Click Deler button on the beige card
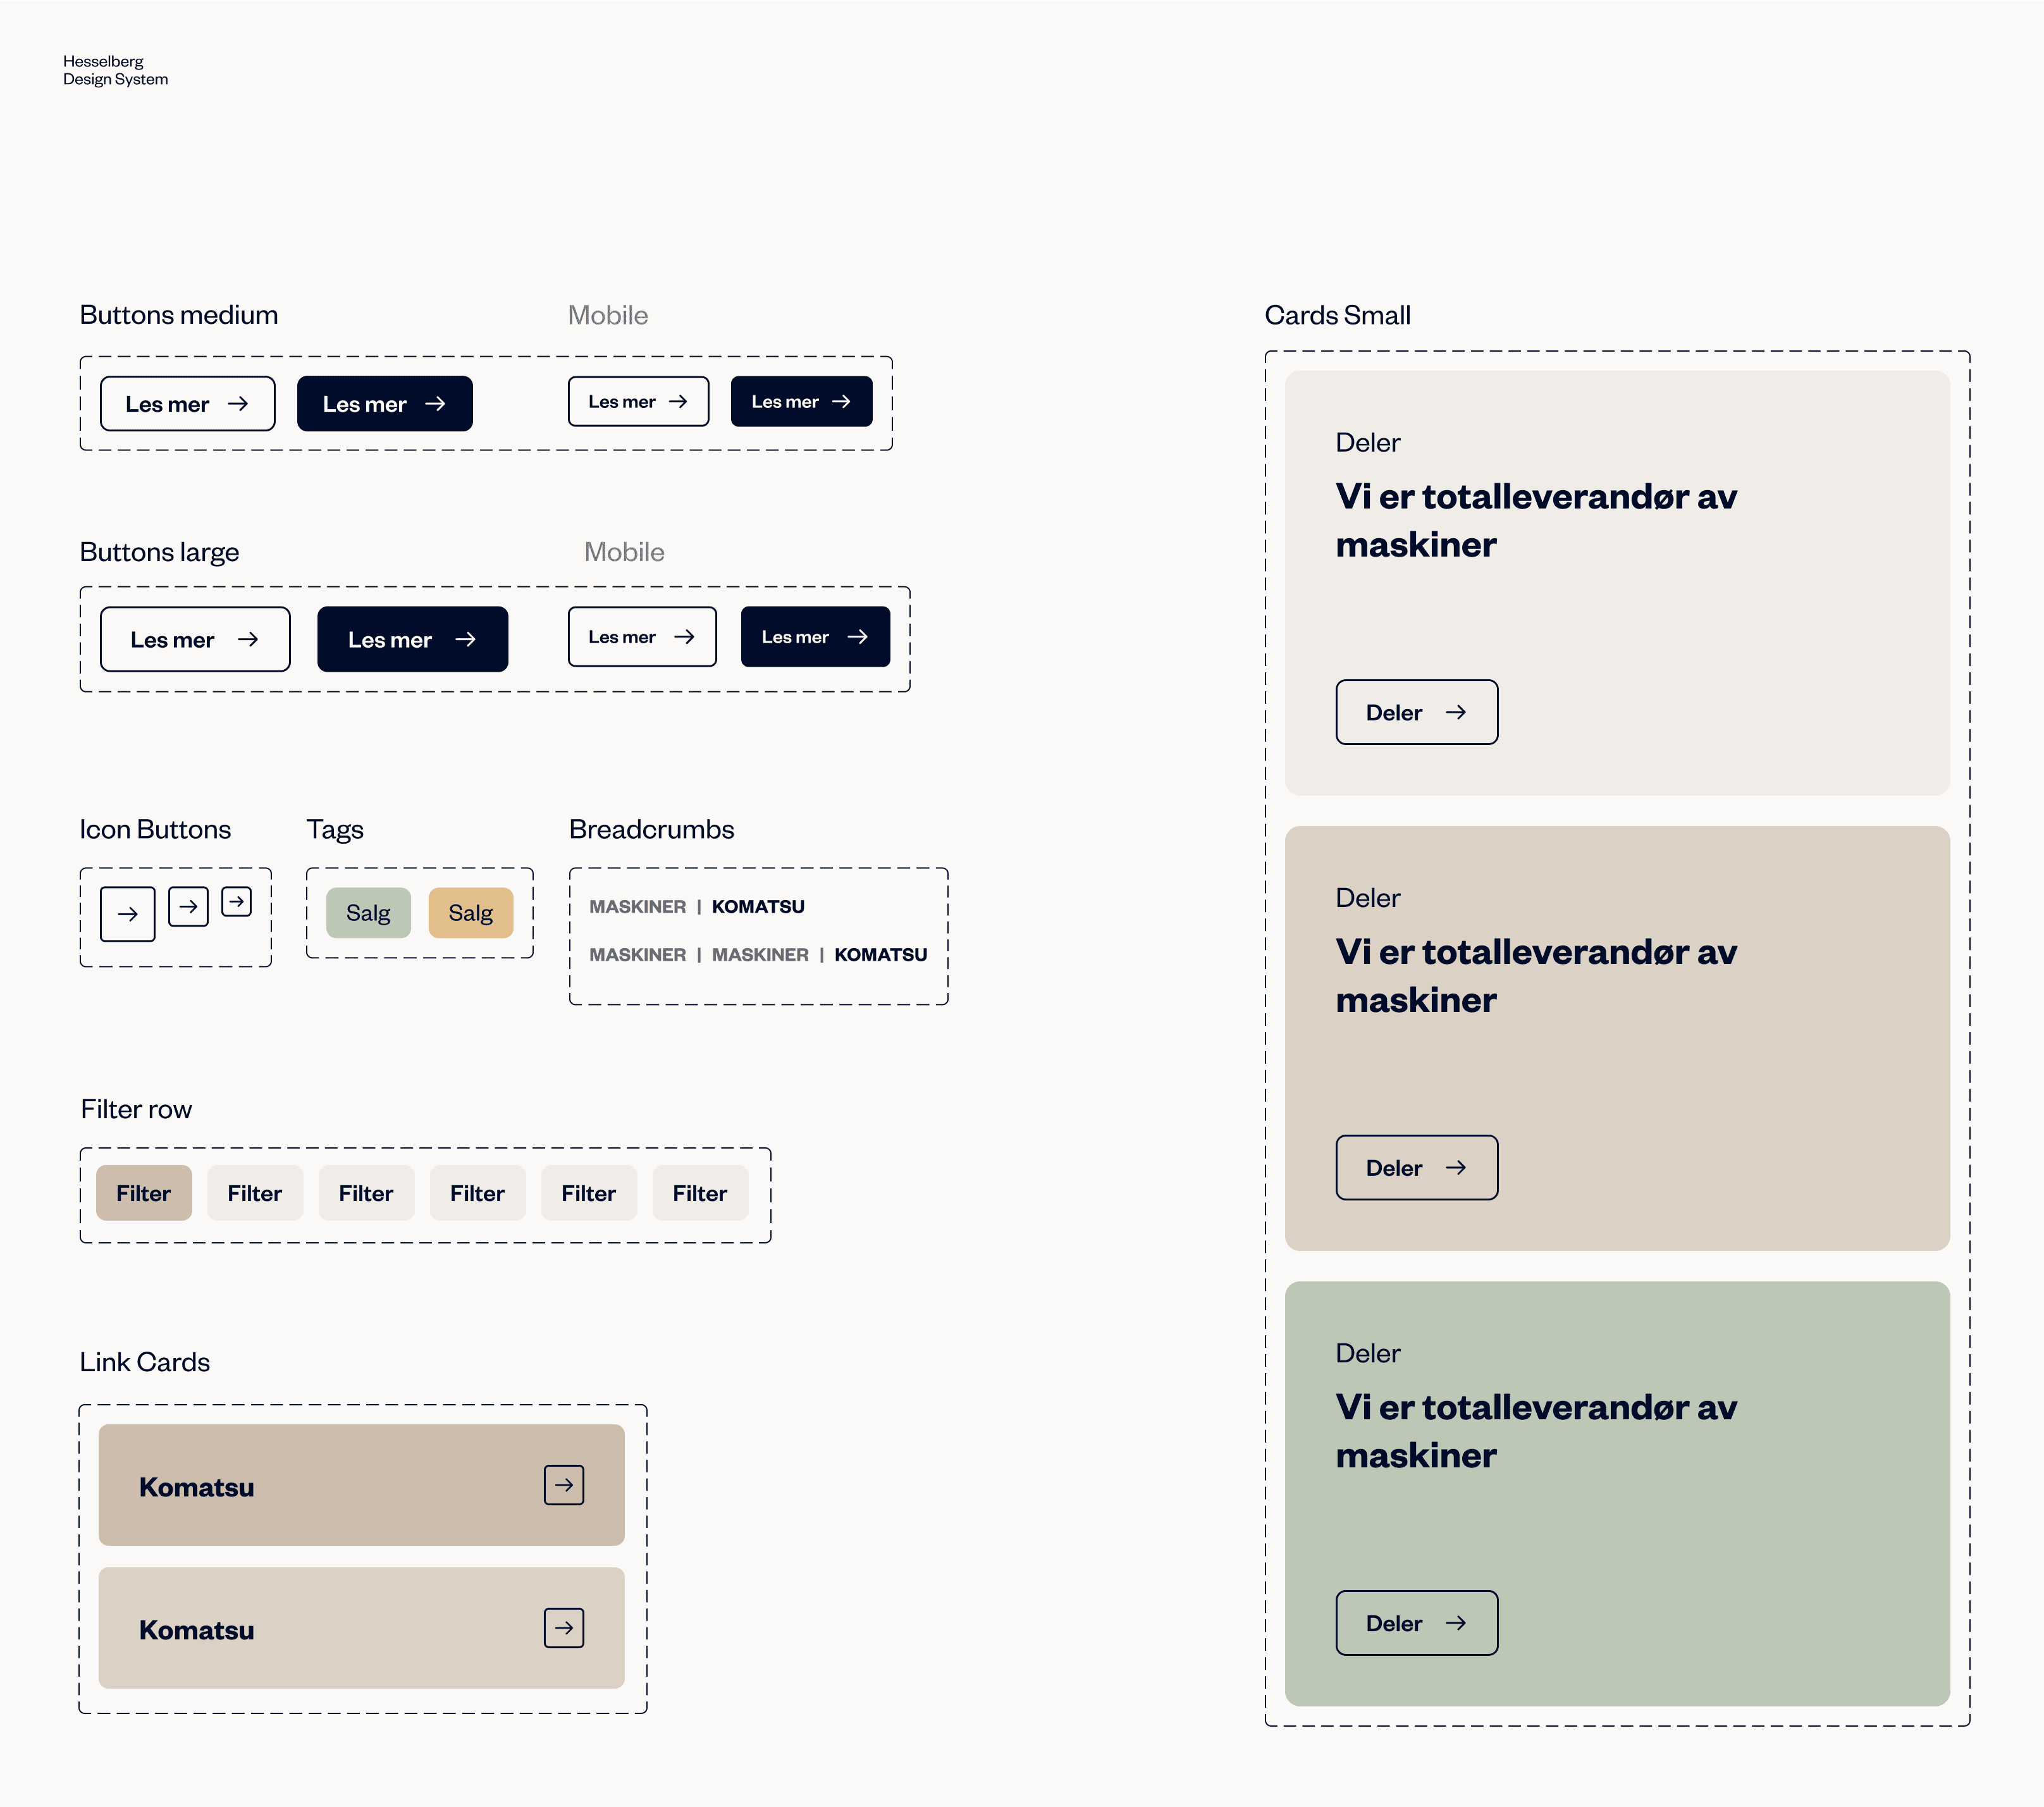Viewport: 2044px width, 1807px height. 1416,1167
